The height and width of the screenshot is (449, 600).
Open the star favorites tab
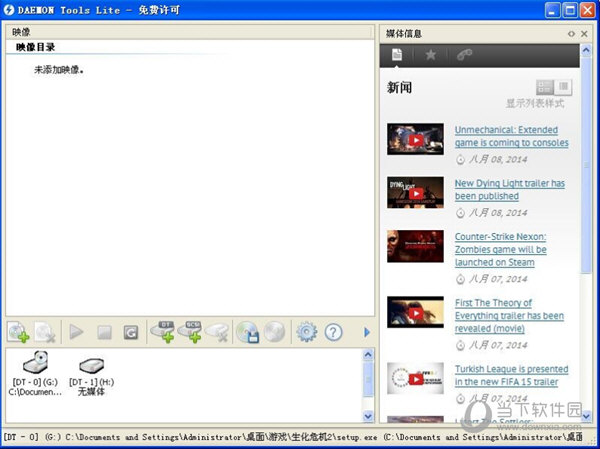tap(430, 55)
